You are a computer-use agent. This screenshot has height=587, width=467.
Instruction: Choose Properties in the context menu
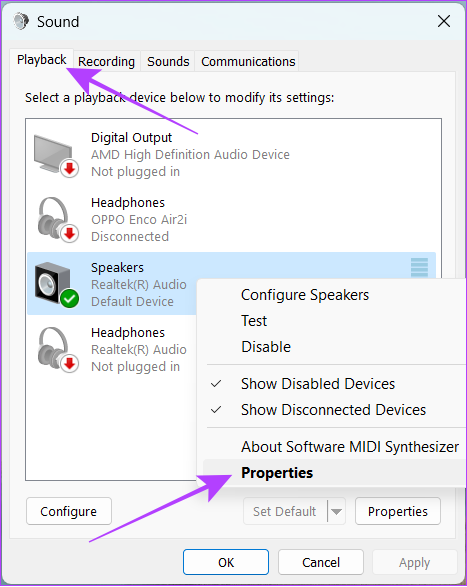point(277,473)
